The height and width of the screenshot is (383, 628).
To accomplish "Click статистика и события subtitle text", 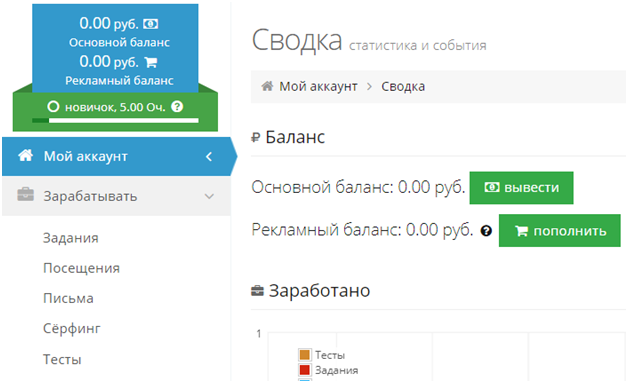I will pyautogui.click(x=418, y=46).
